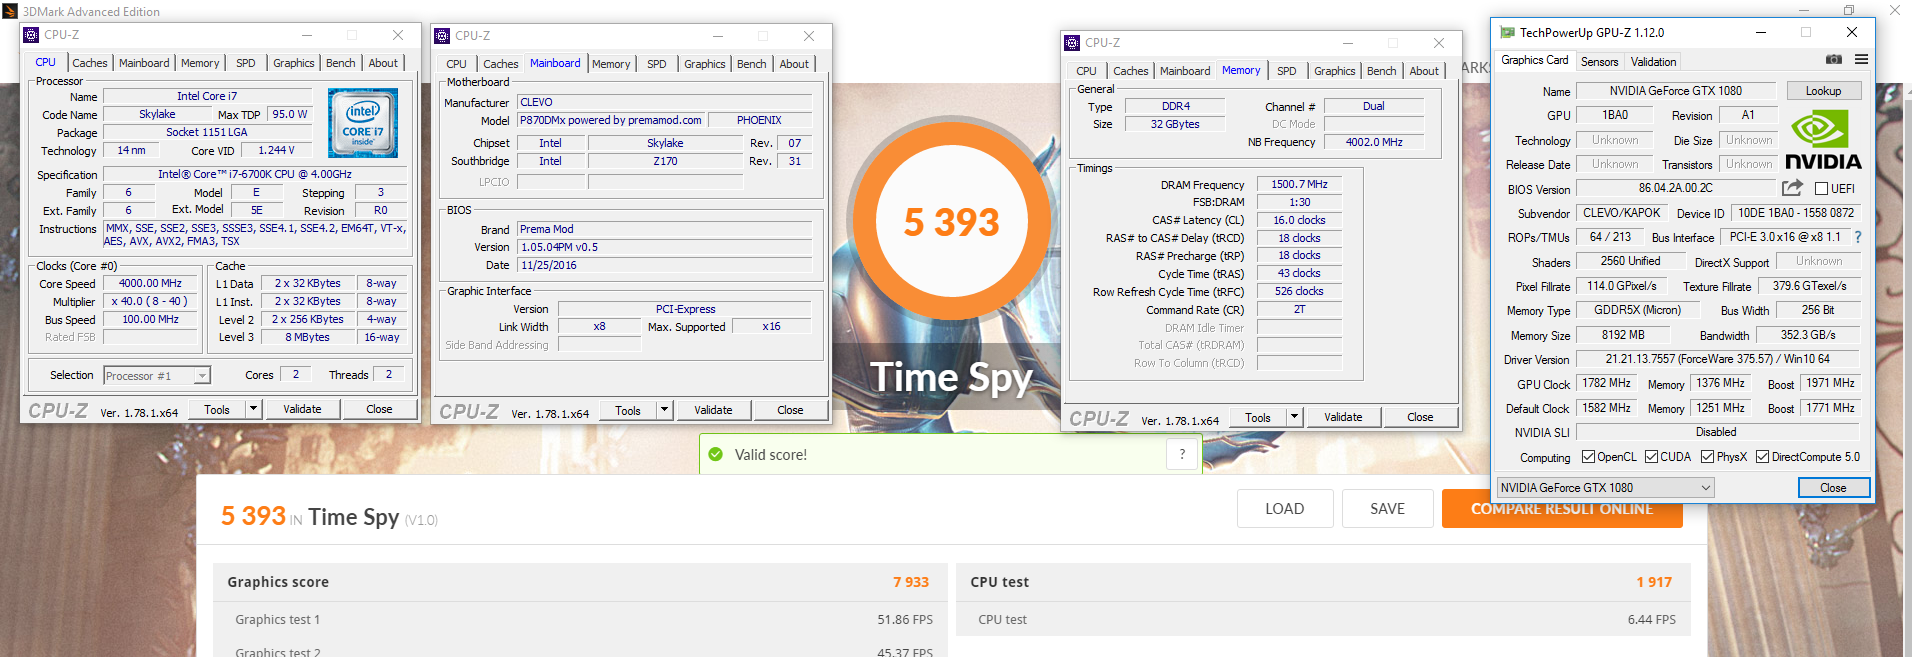Click the orange 5 393 score circle

951,222
